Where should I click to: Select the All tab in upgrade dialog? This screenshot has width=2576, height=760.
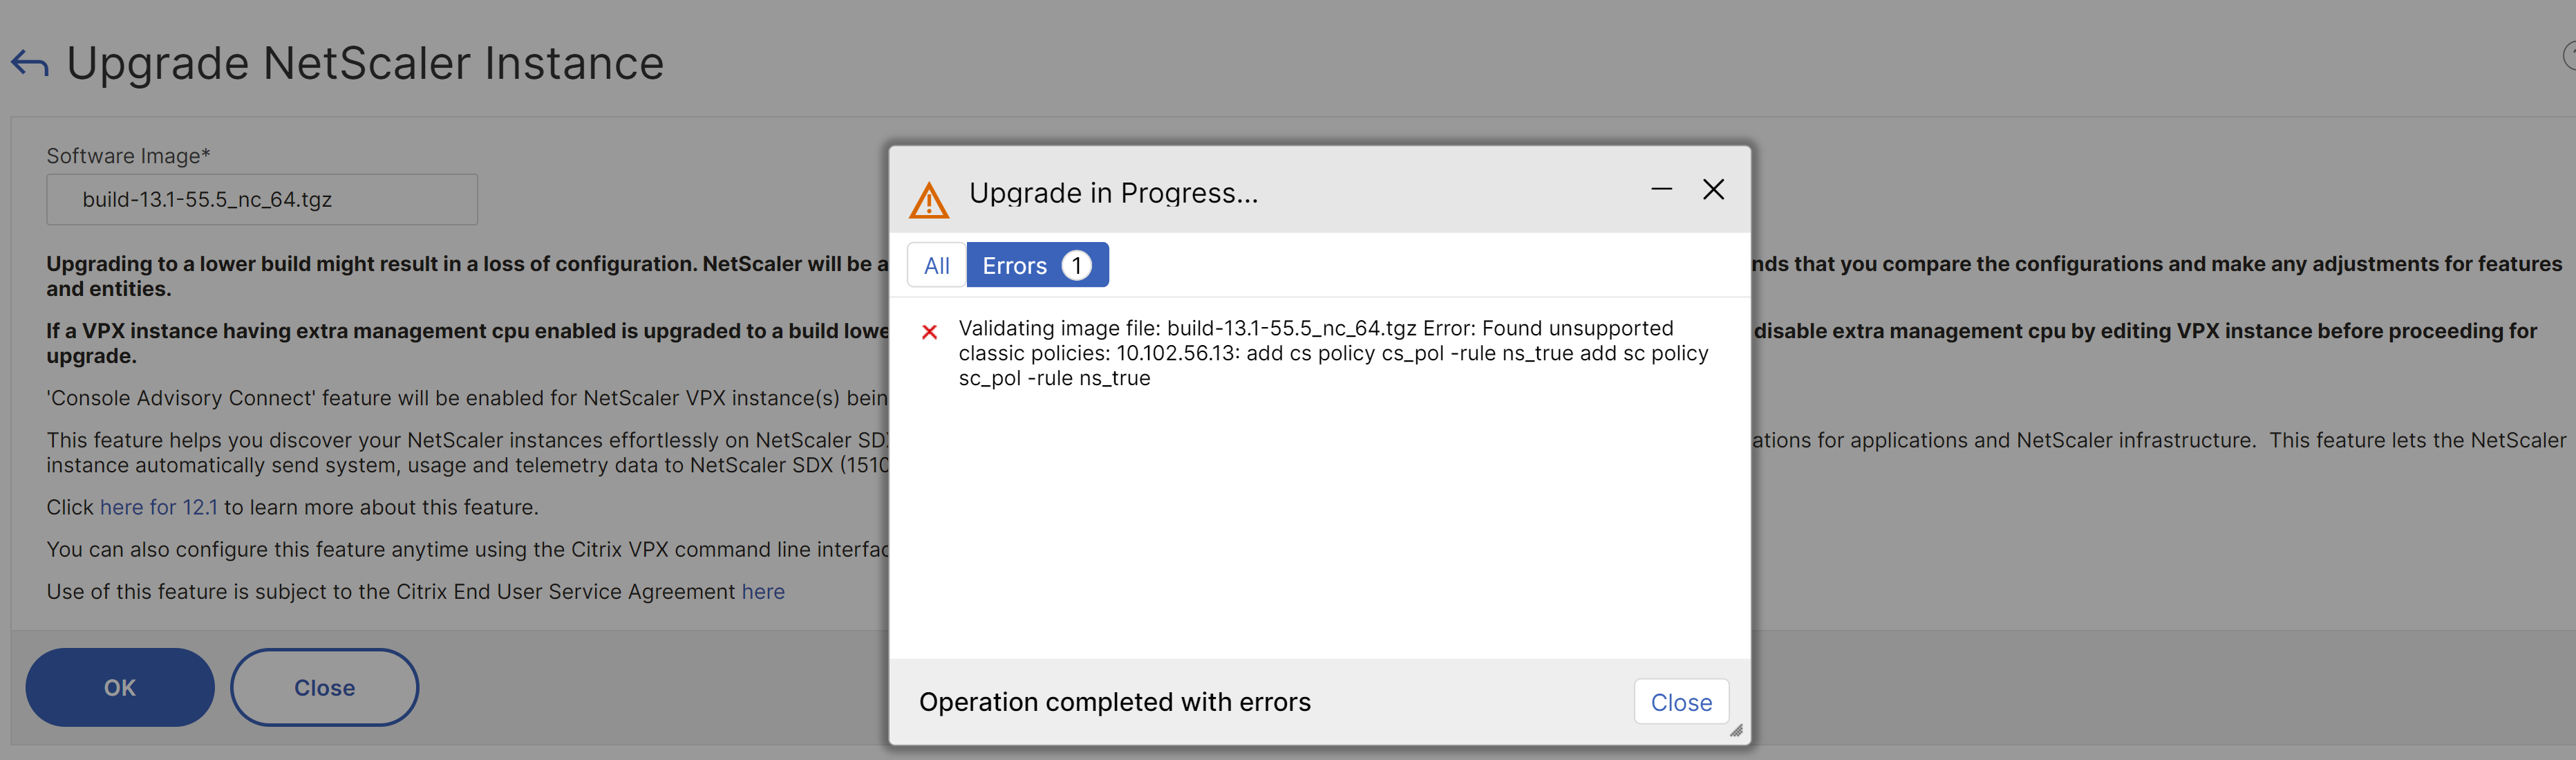934,266
